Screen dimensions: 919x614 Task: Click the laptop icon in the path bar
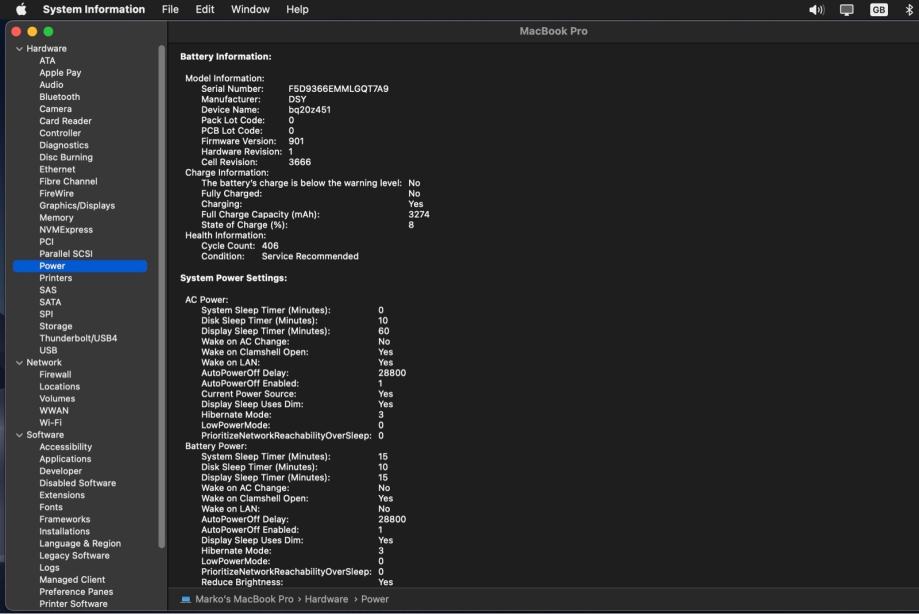186,599
